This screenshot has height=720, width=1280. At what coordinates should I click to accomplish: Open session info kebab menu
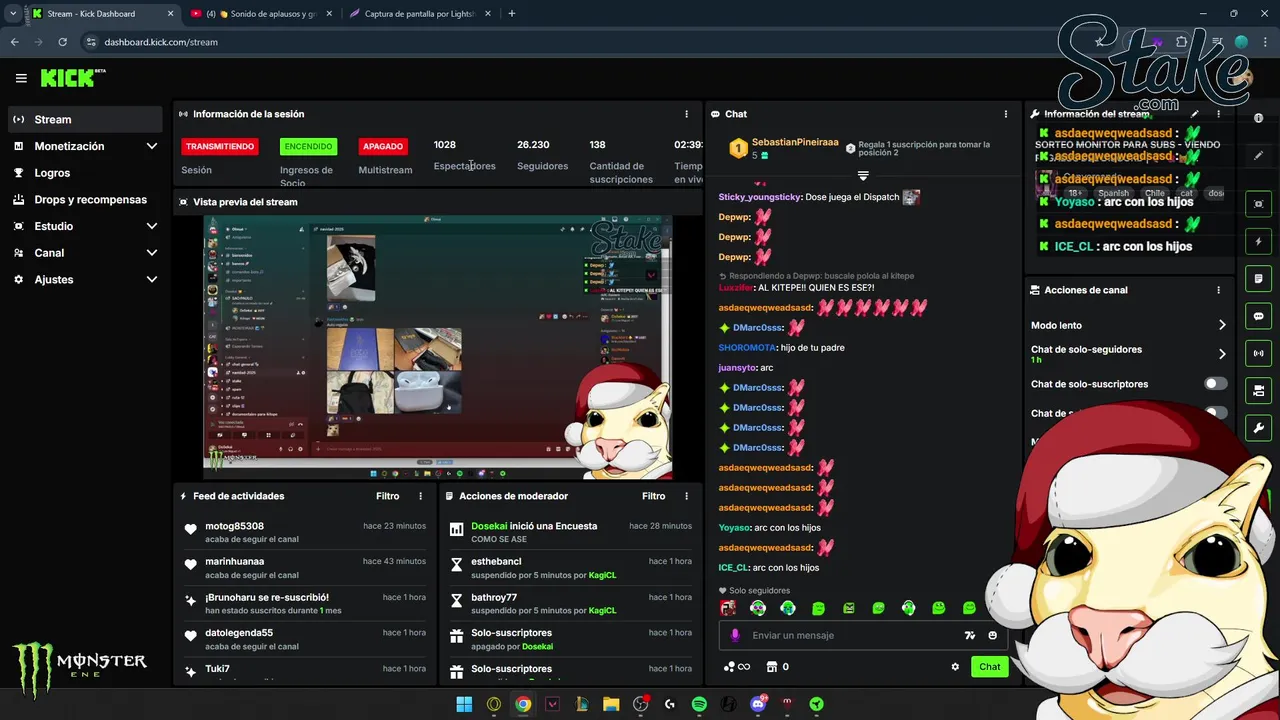[x=686, y=114]
